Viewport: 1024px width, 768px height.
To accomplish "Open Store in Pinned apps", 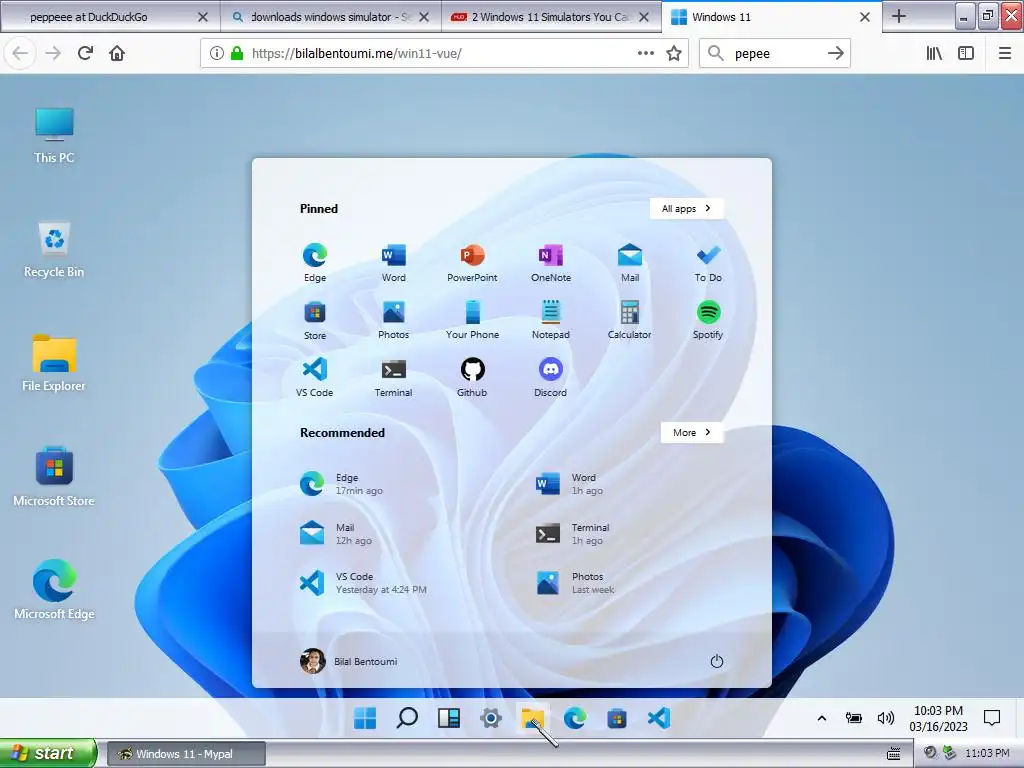I will (x=315, y=320).
